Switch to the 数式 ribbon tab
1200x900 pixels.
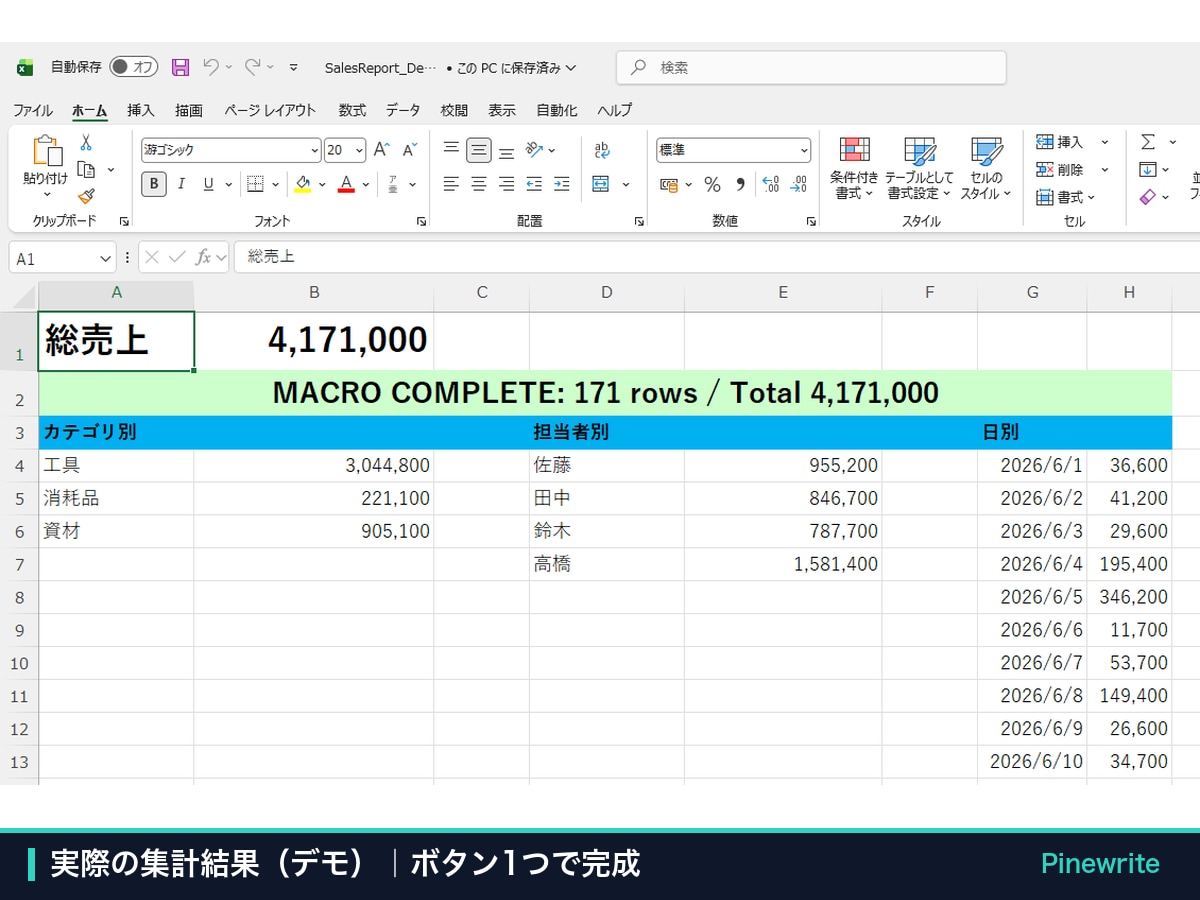point(352,110)
